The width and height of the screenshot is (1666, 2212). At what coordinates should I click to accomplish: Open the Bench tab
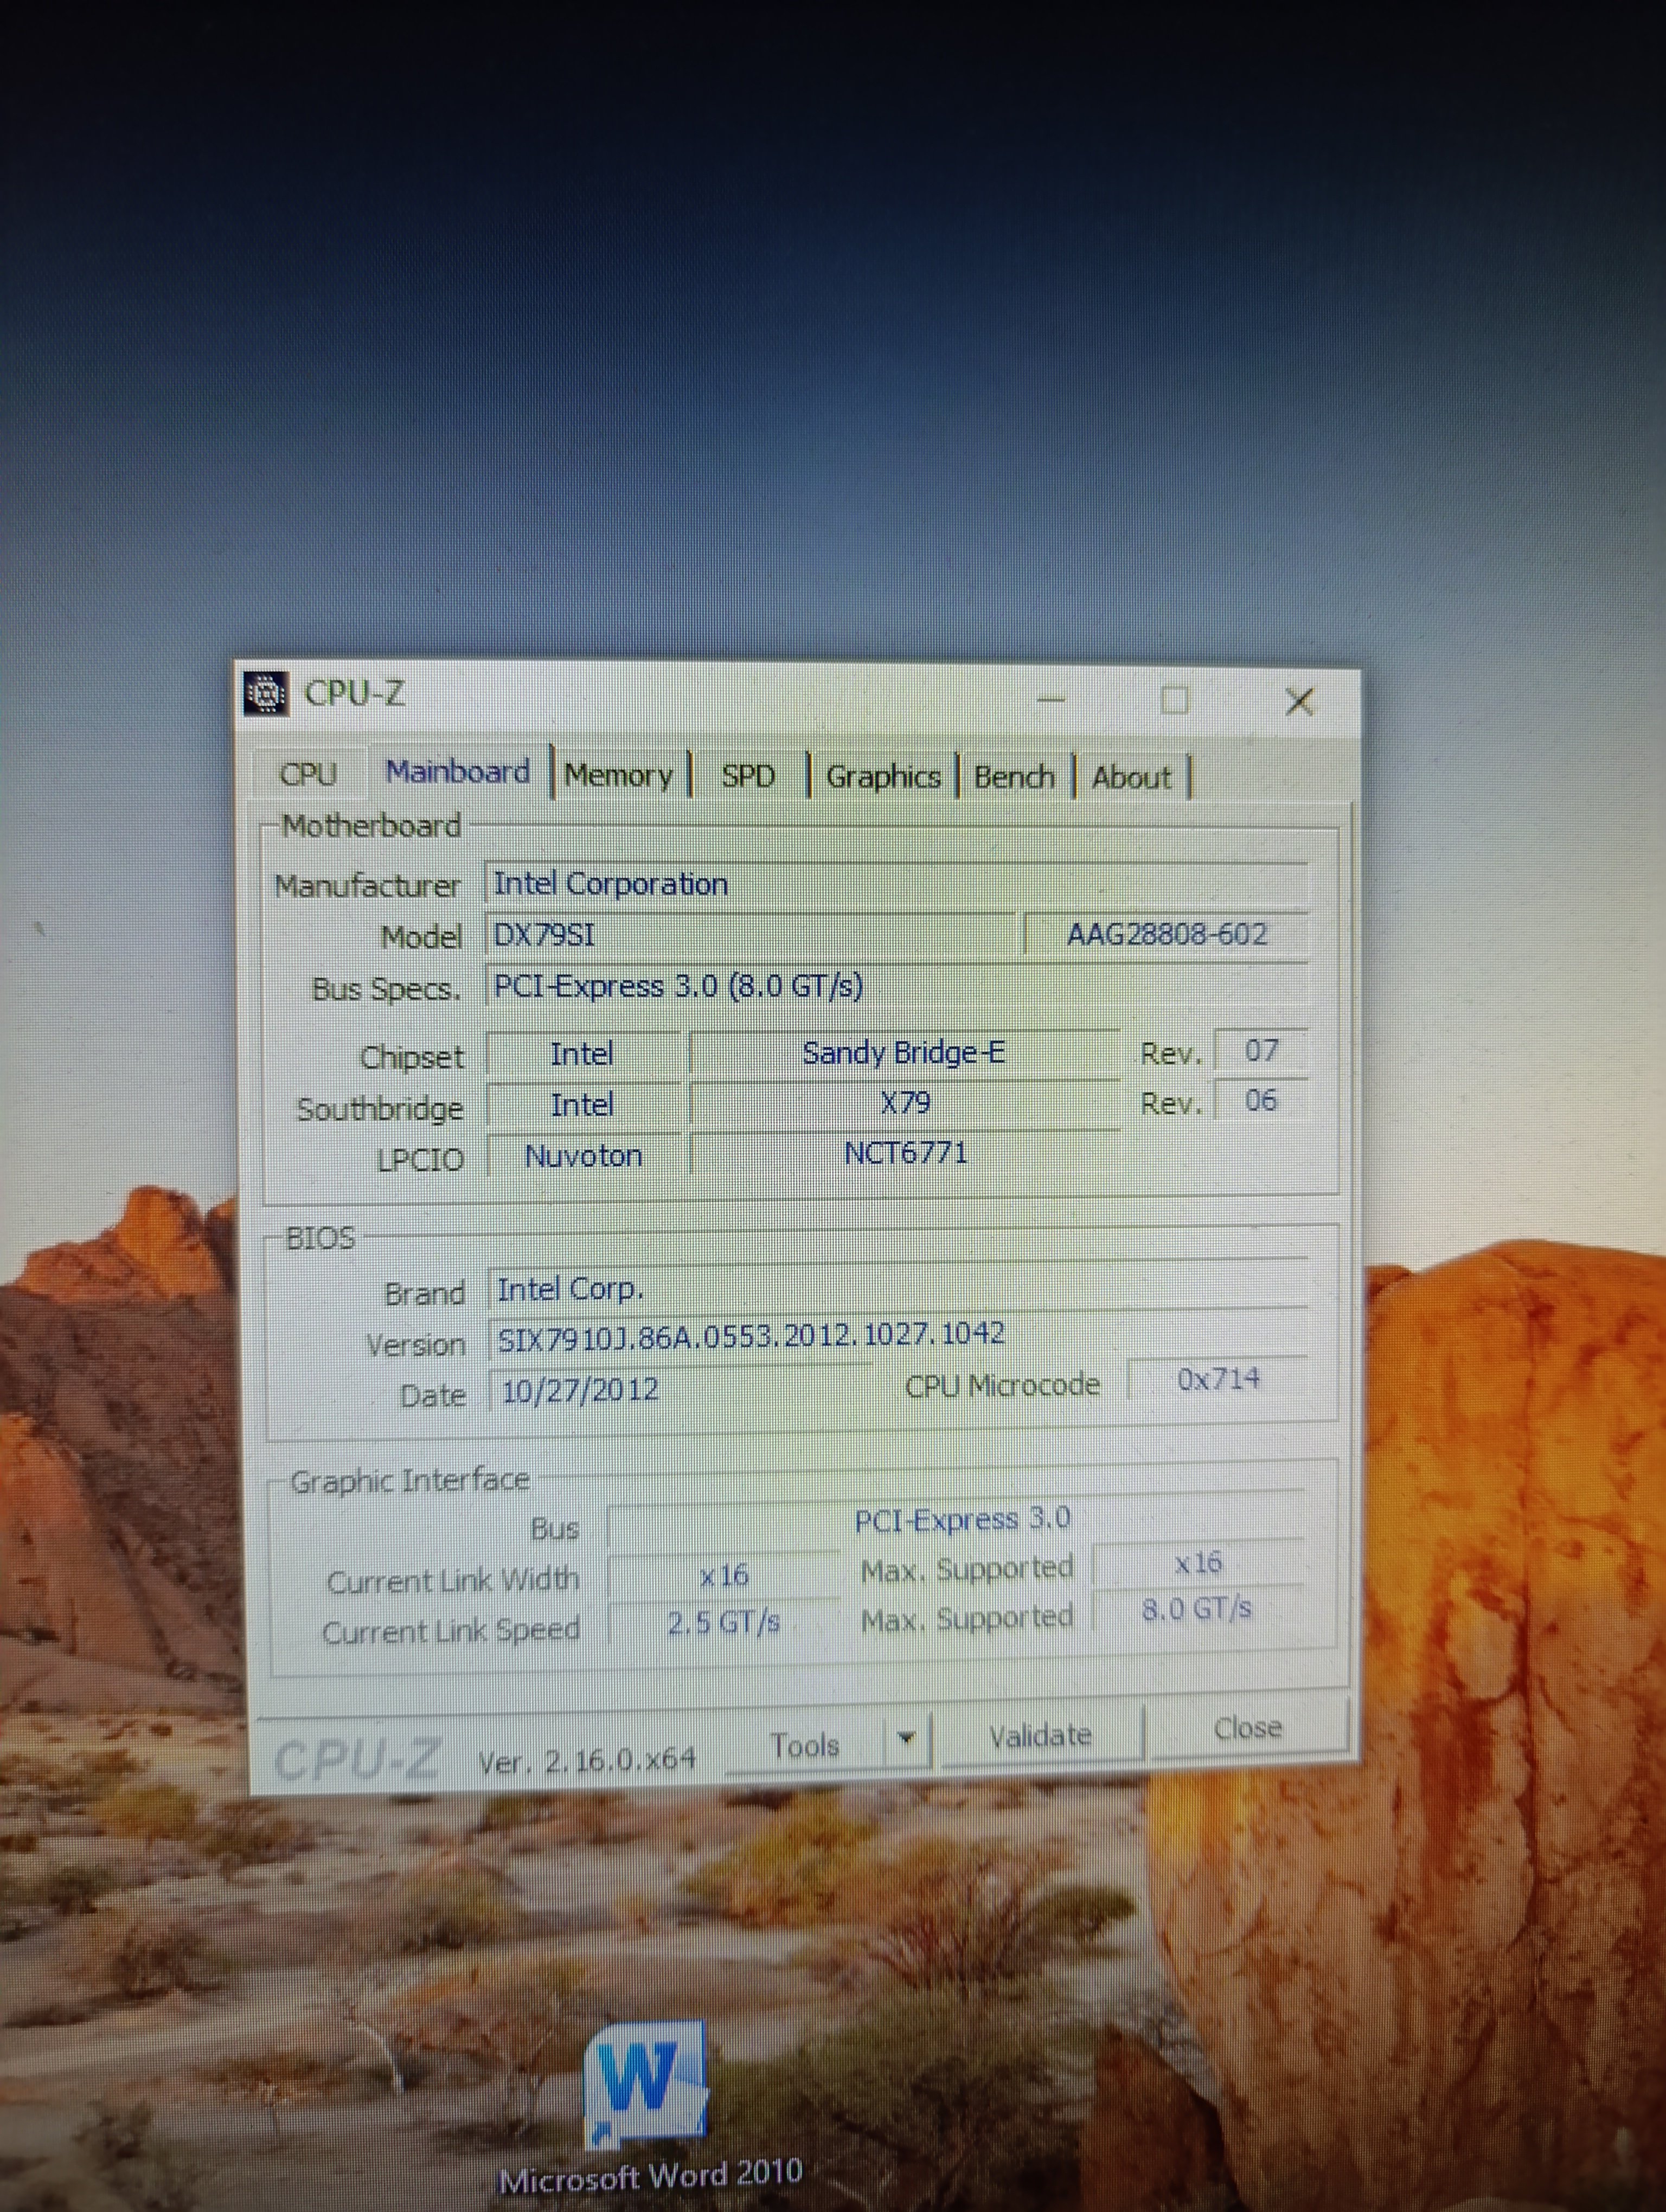click(x=1014, y=777)
